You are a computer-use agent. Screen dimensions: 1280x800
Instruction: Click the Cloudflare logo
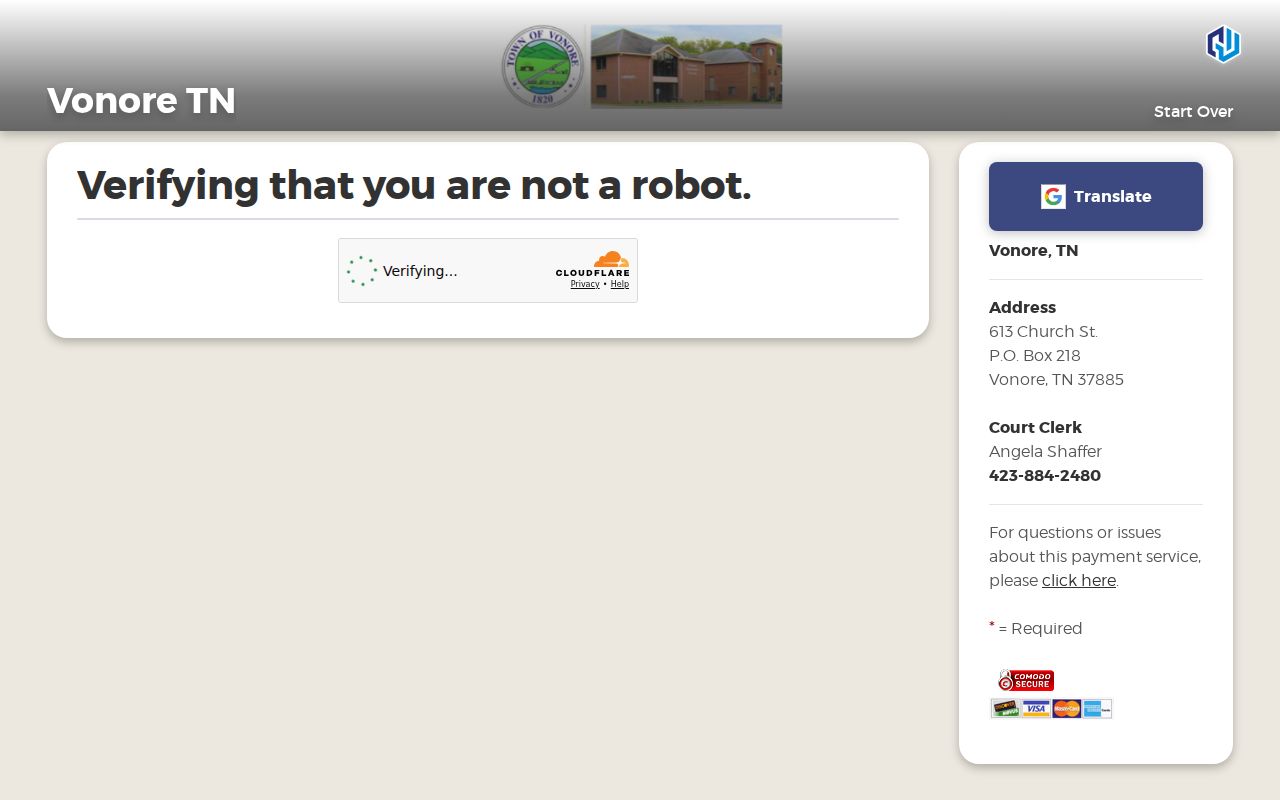[593, 264]
